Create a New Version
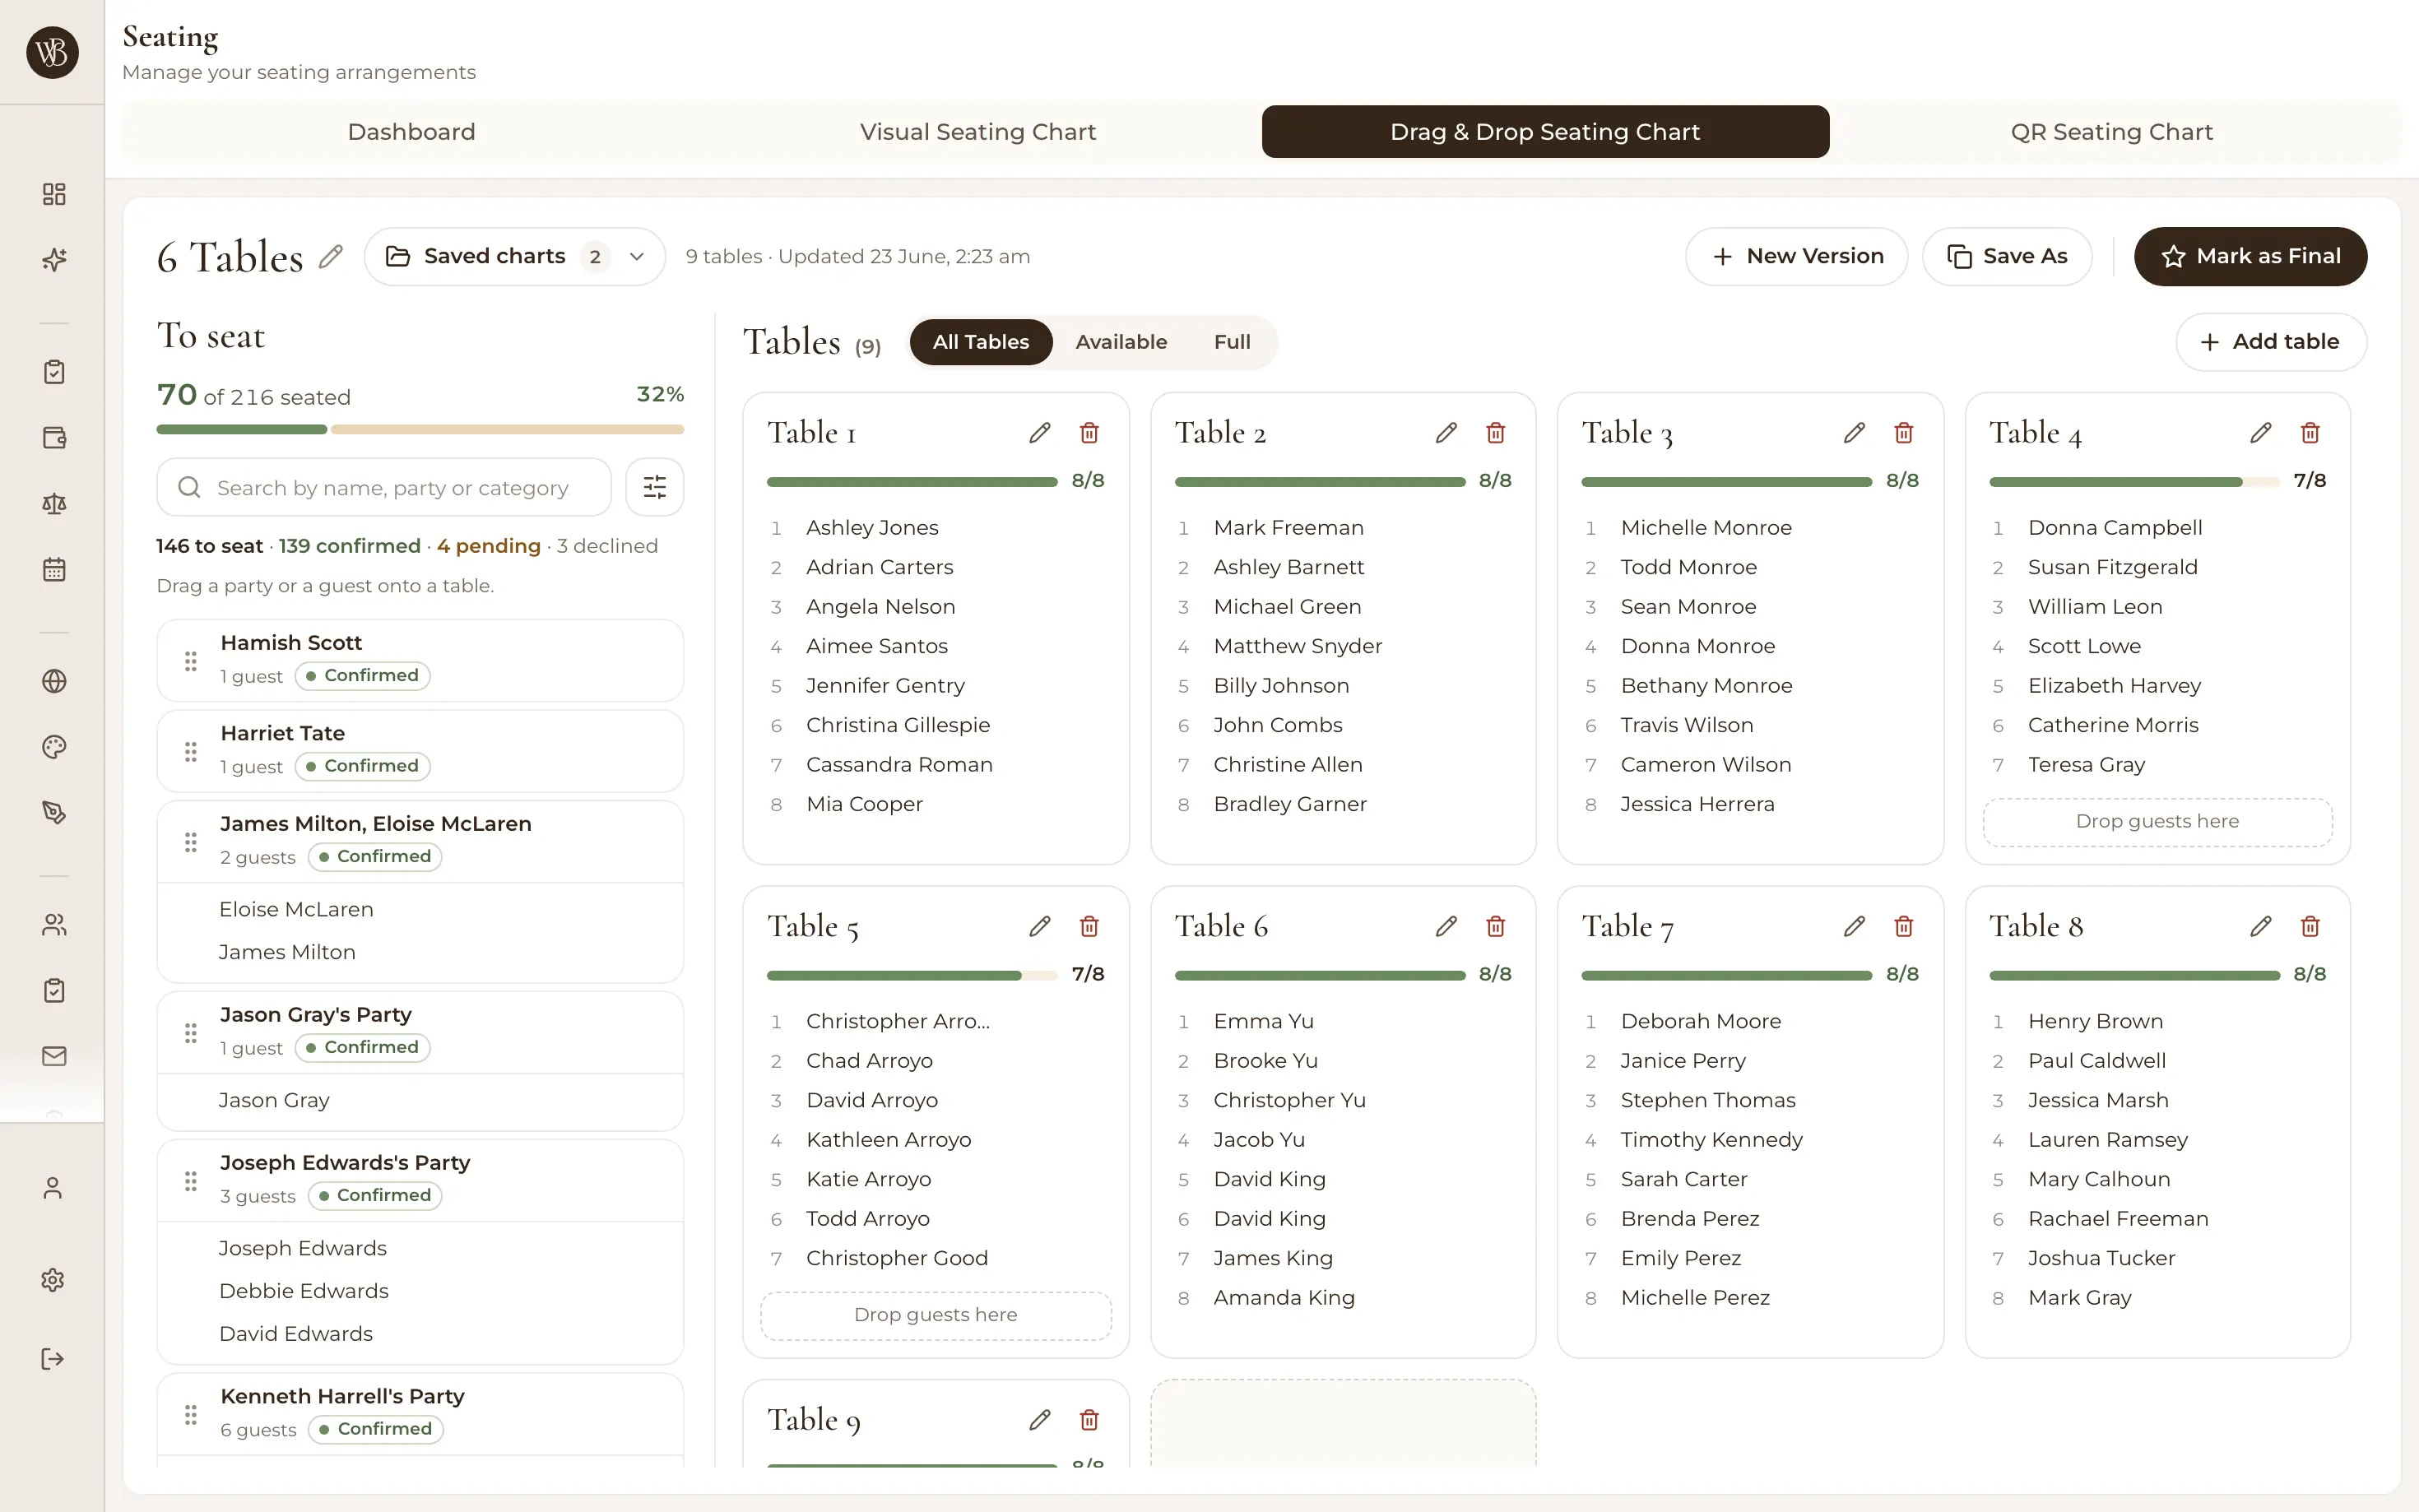Image resolution: width=2419 pixels, height=1512 pixels. point(1796,257)
